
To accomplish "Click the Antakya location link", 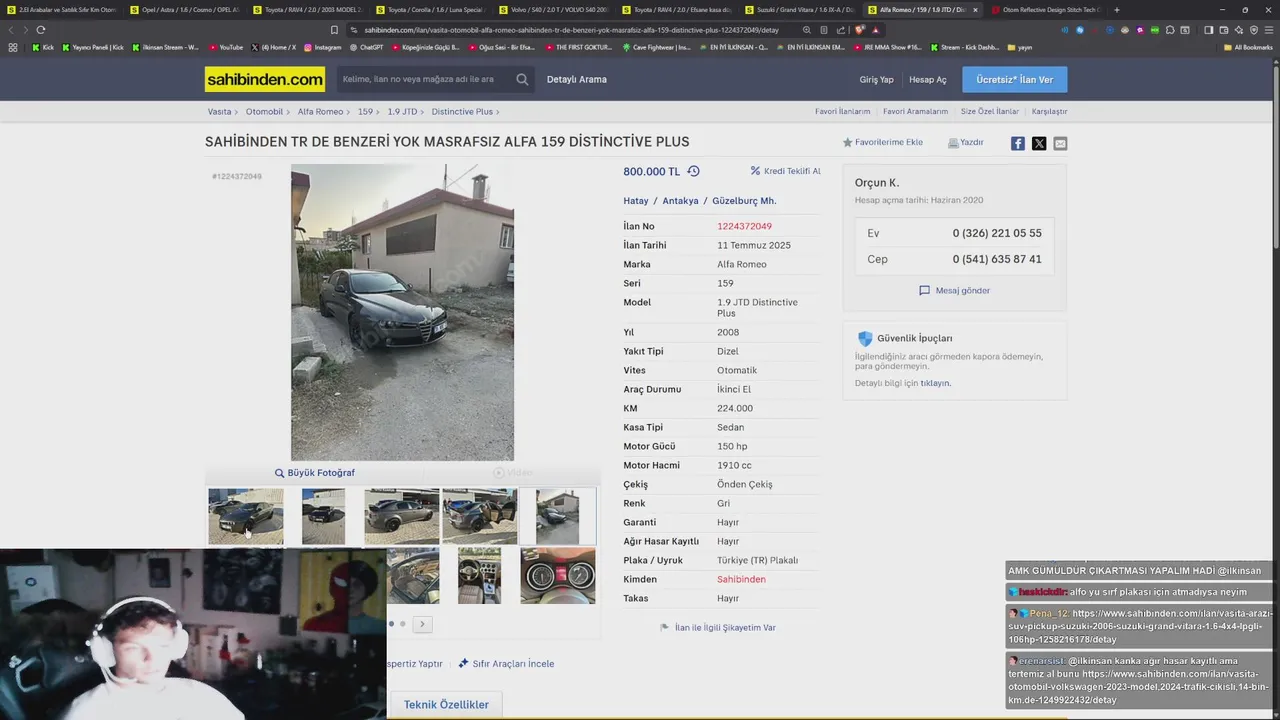I will tap(680, 201).
